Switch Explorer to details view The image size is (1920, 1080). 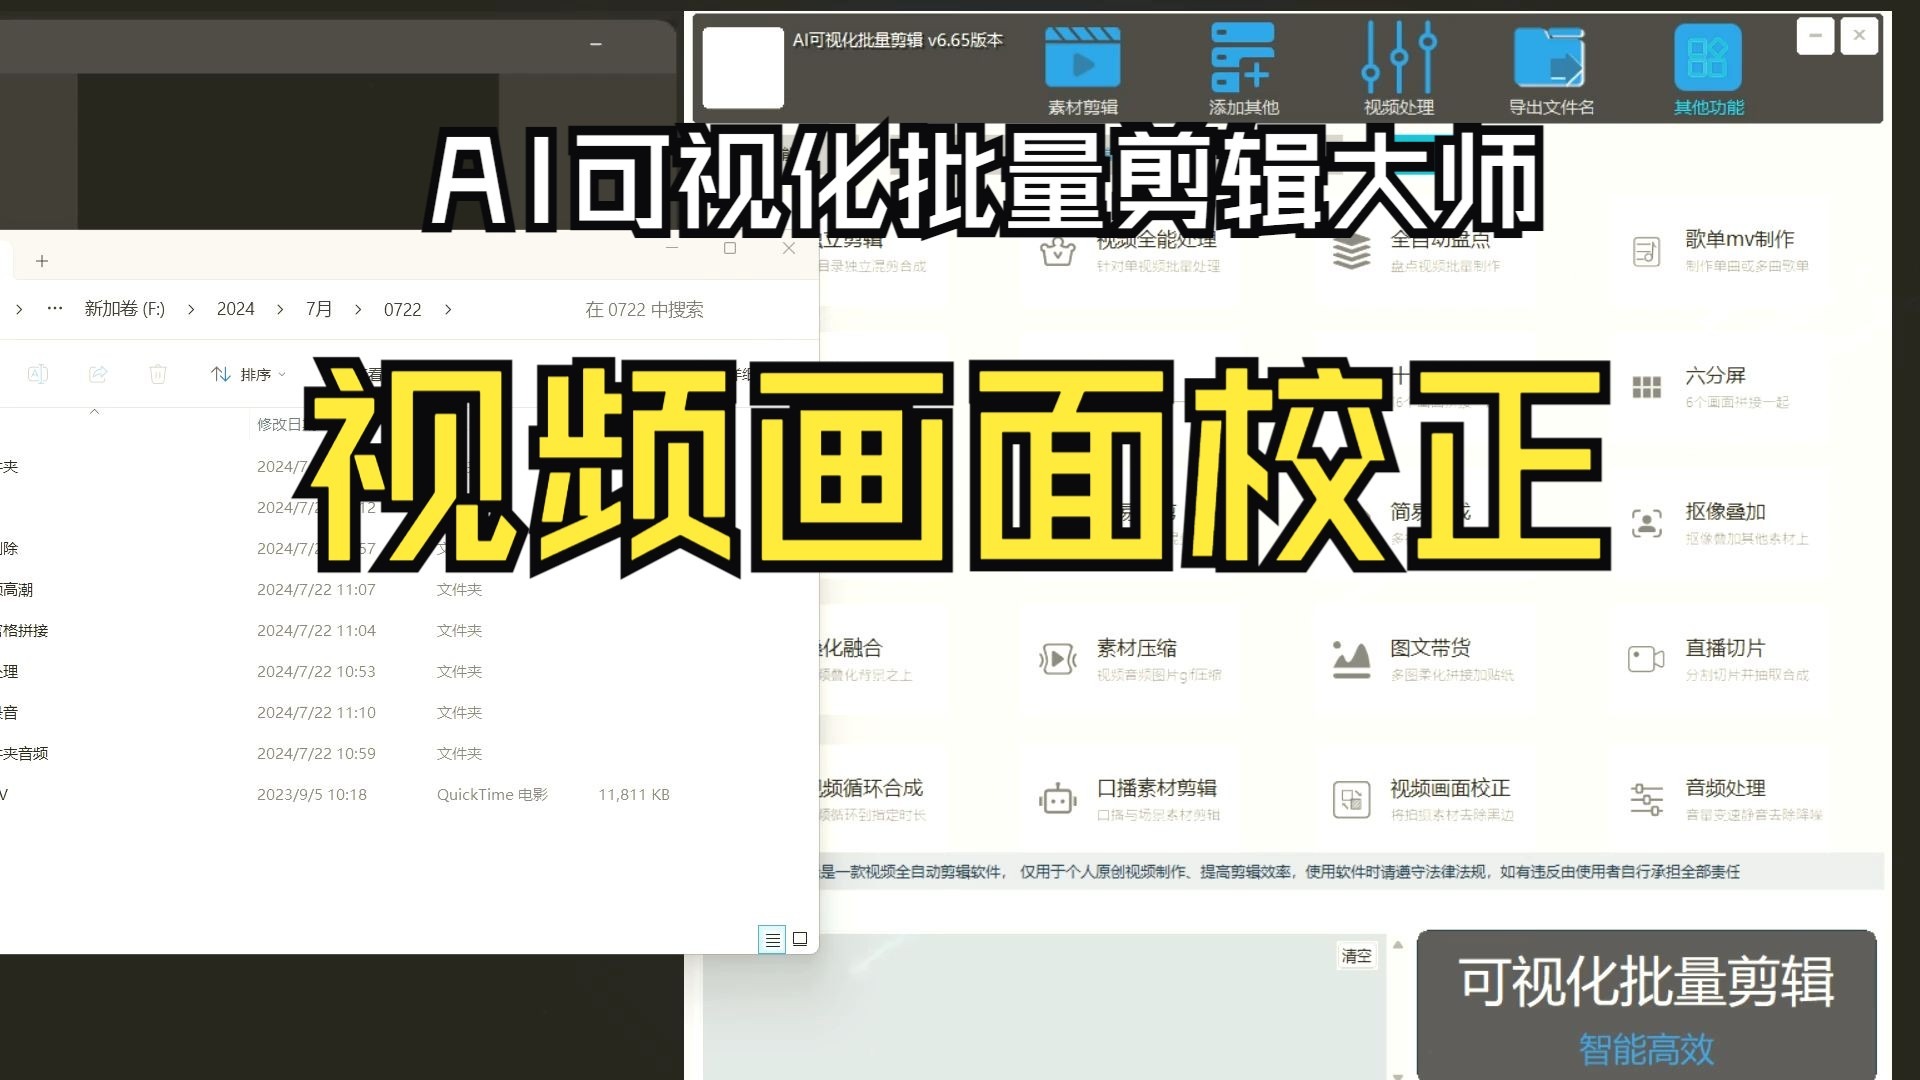pos(772,939)
